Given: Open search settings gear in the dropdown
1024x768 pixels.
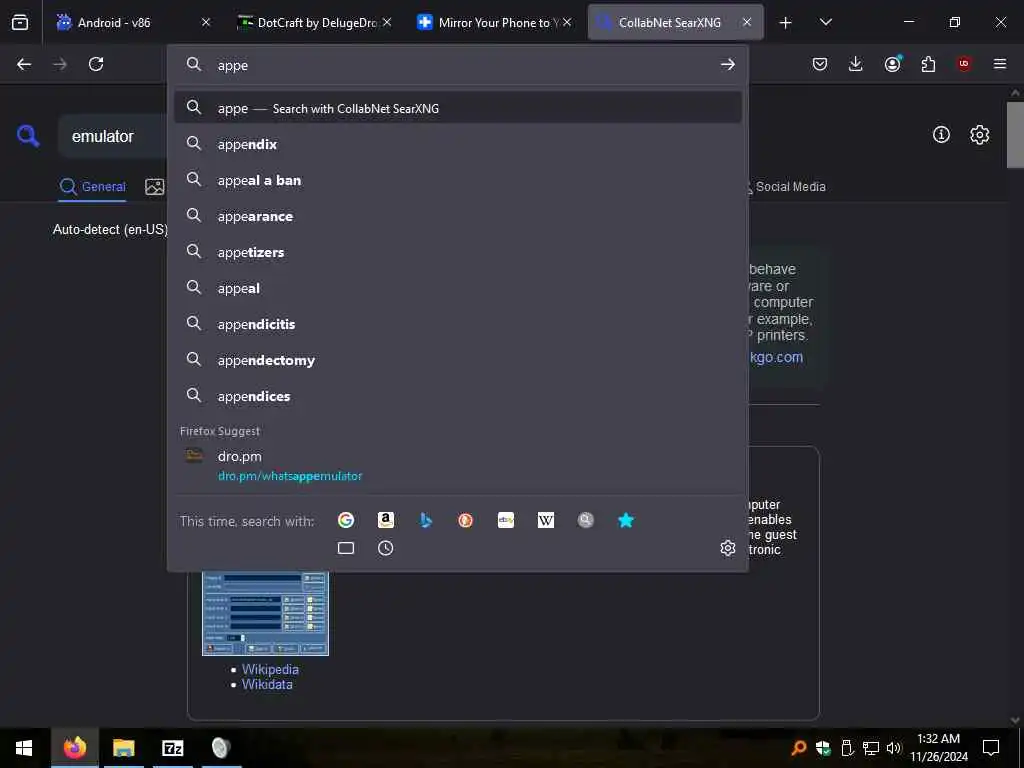Looking at the screenshot, I should (x=728, y=548).
